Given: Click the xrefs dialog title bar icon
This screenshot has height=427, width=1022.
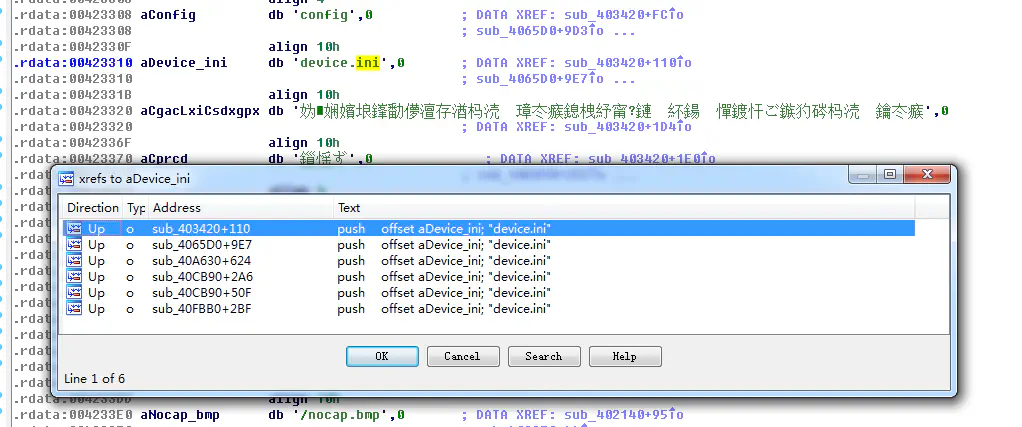Looking at the screenshot, I should click(x=66, y=178).
